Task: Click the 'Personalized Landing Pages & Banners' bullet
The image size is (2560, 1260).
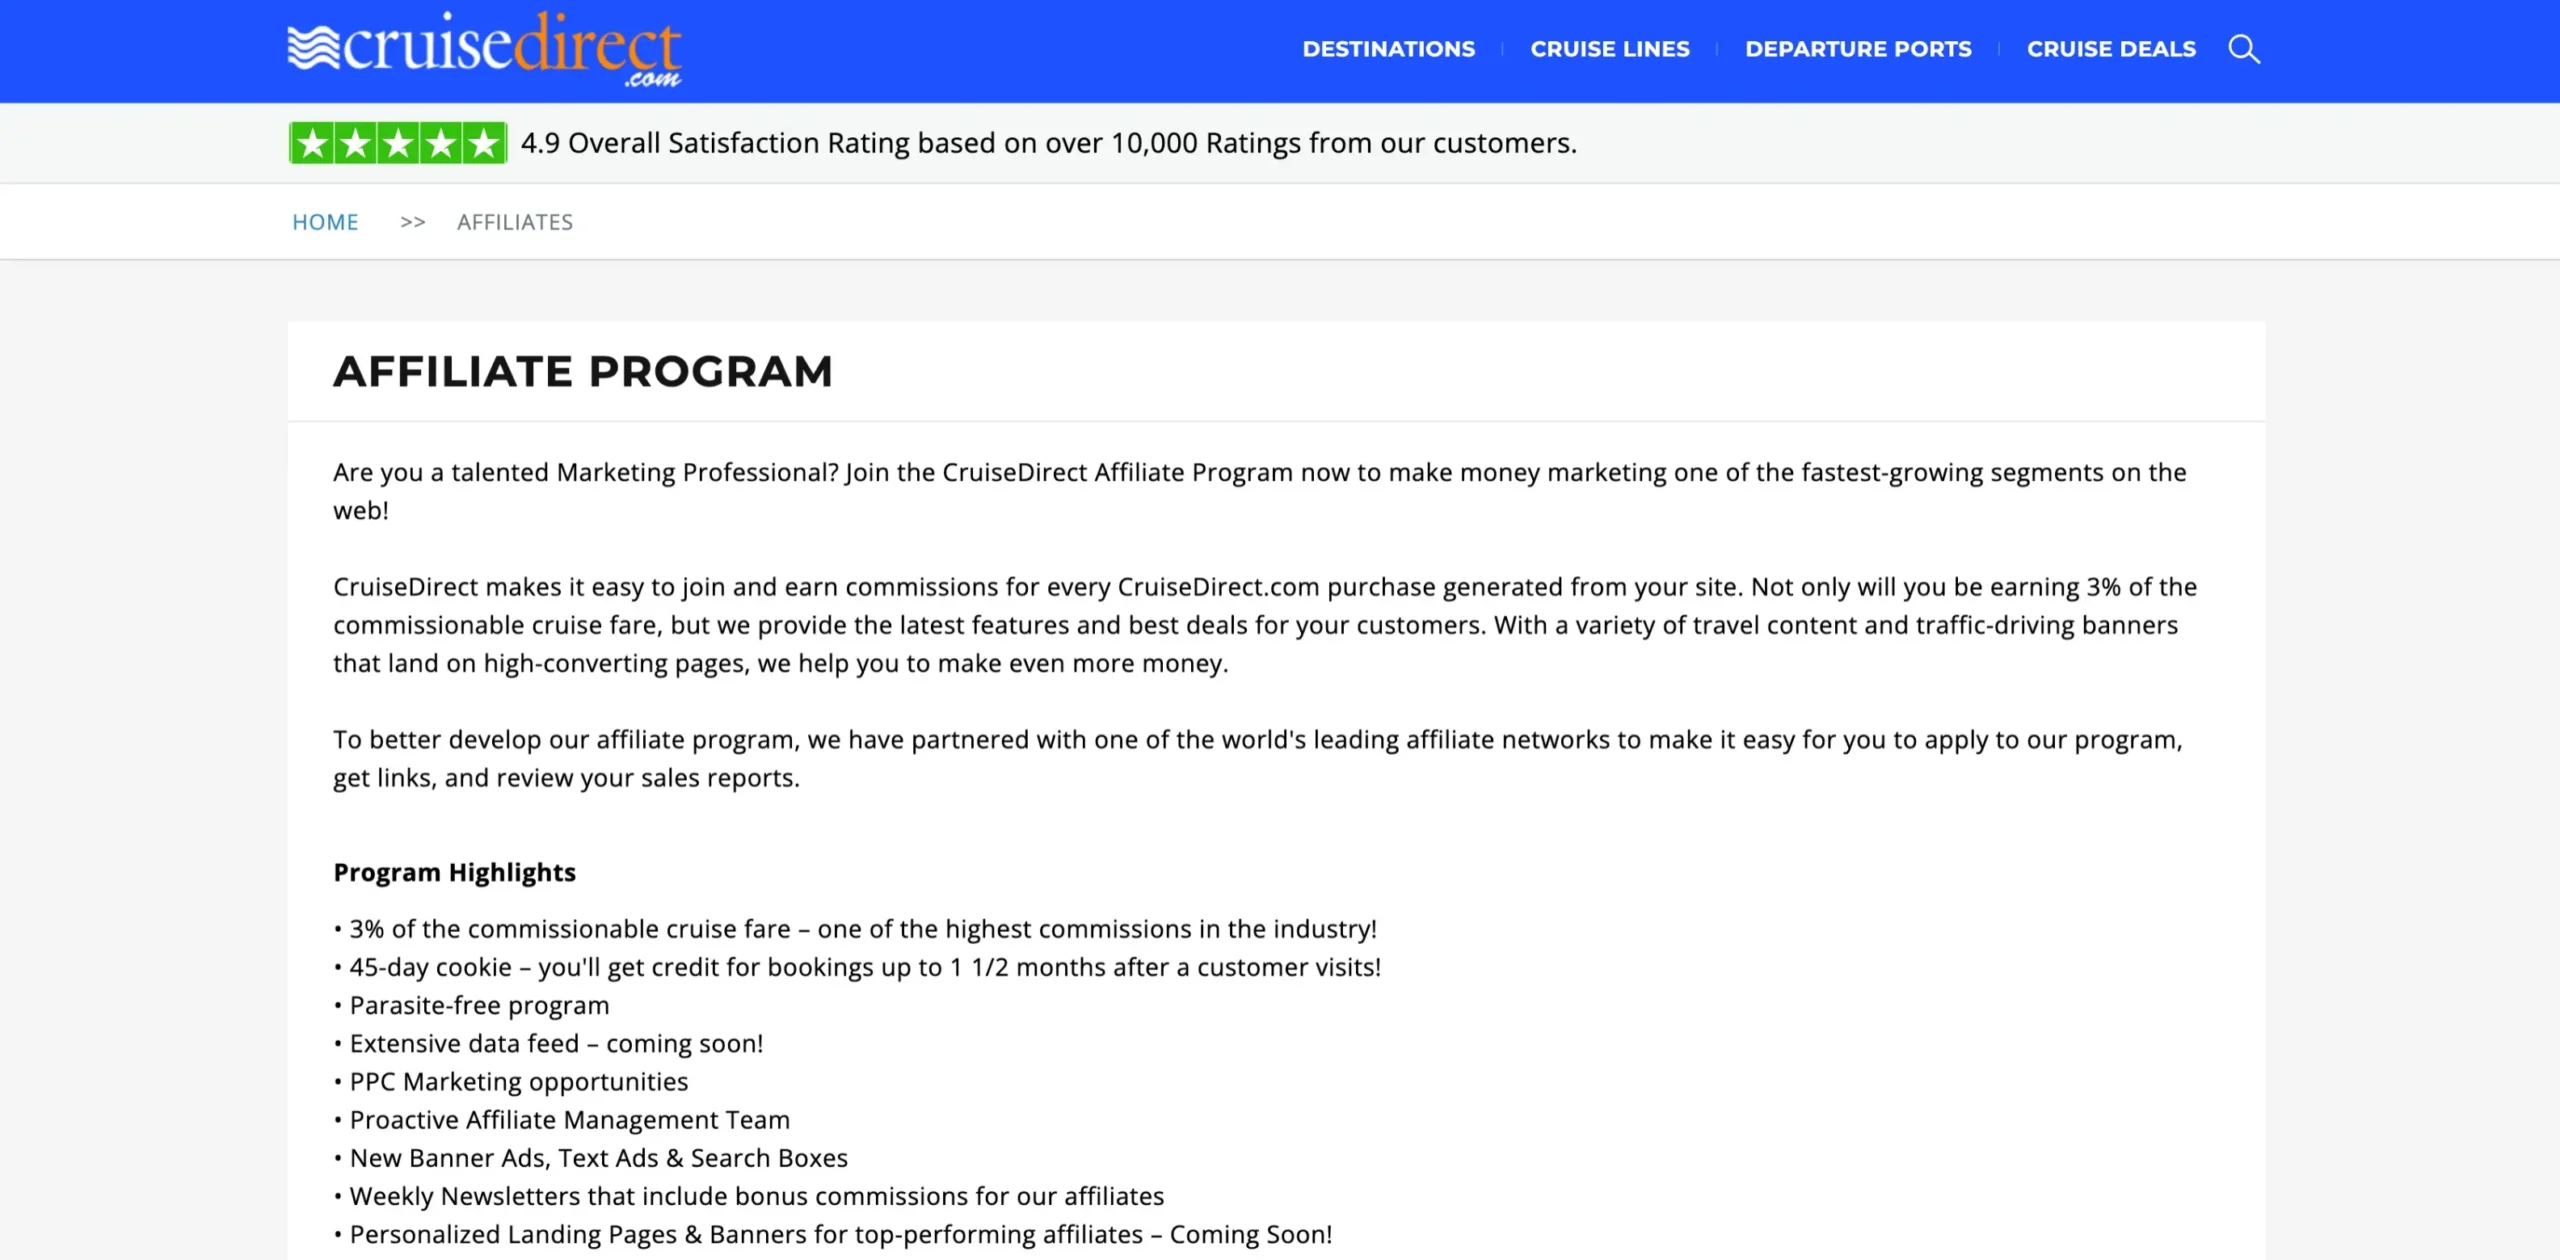Action: pyautogui.click(x=833, y=1234)
